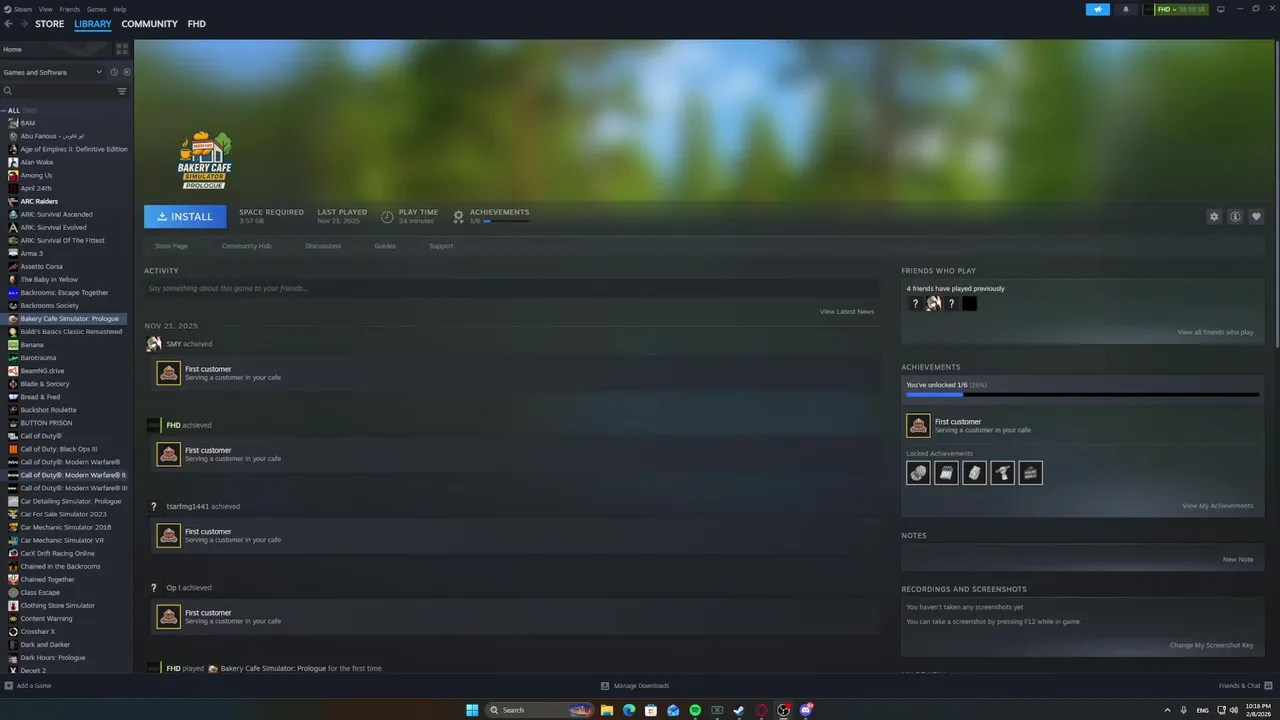Open the Help menu

pos(120,9)
